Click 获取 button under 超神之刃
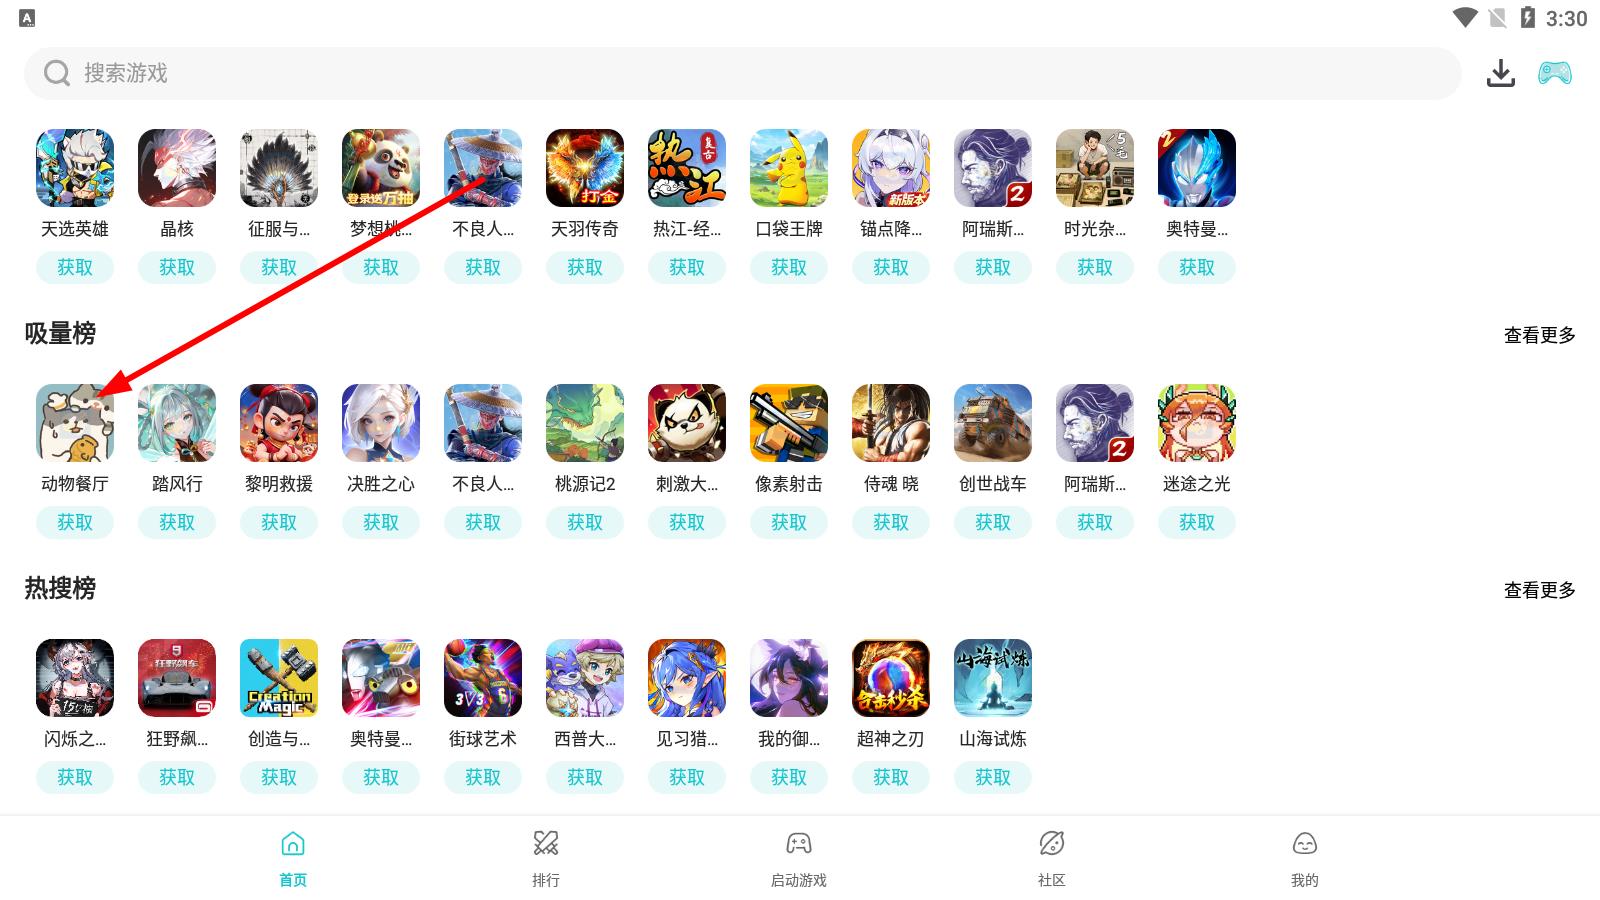The image size is (1600, 900). tap(891, 777)
